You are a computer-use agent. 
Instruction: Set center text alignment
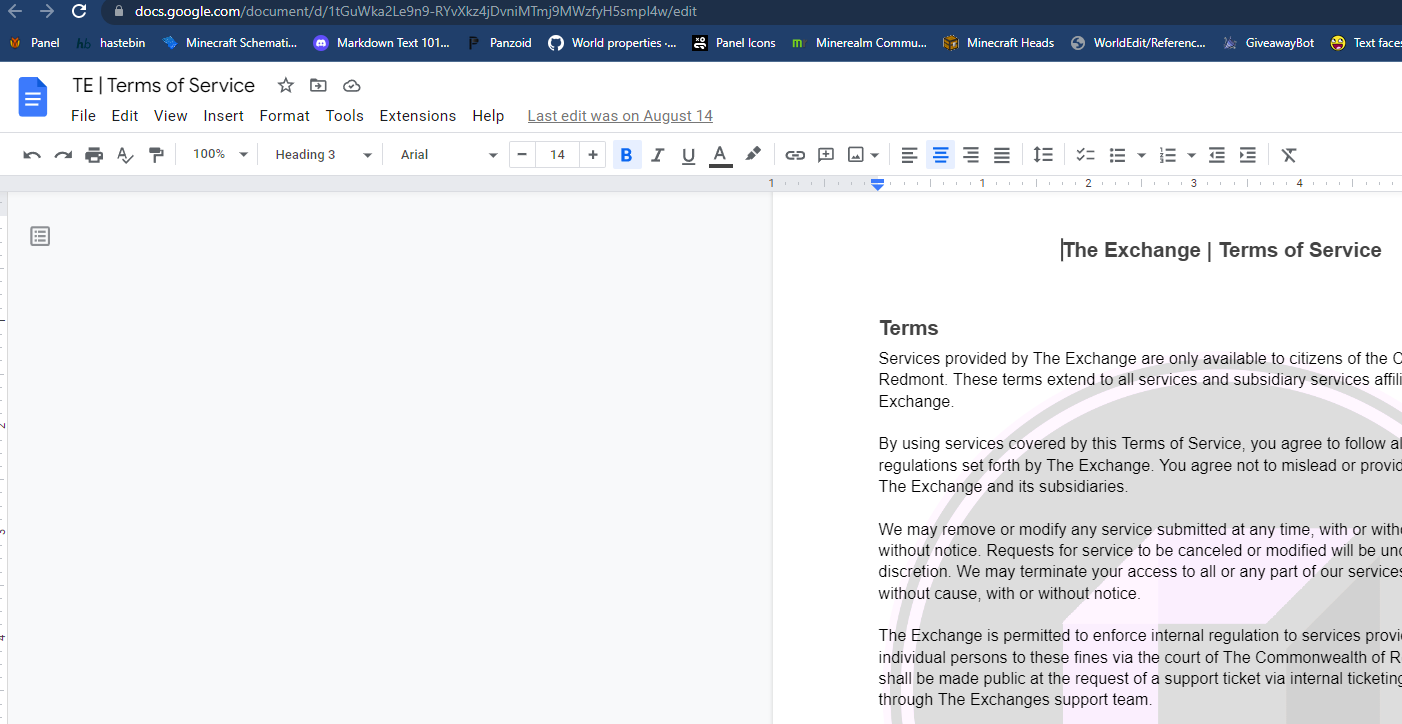940,155
